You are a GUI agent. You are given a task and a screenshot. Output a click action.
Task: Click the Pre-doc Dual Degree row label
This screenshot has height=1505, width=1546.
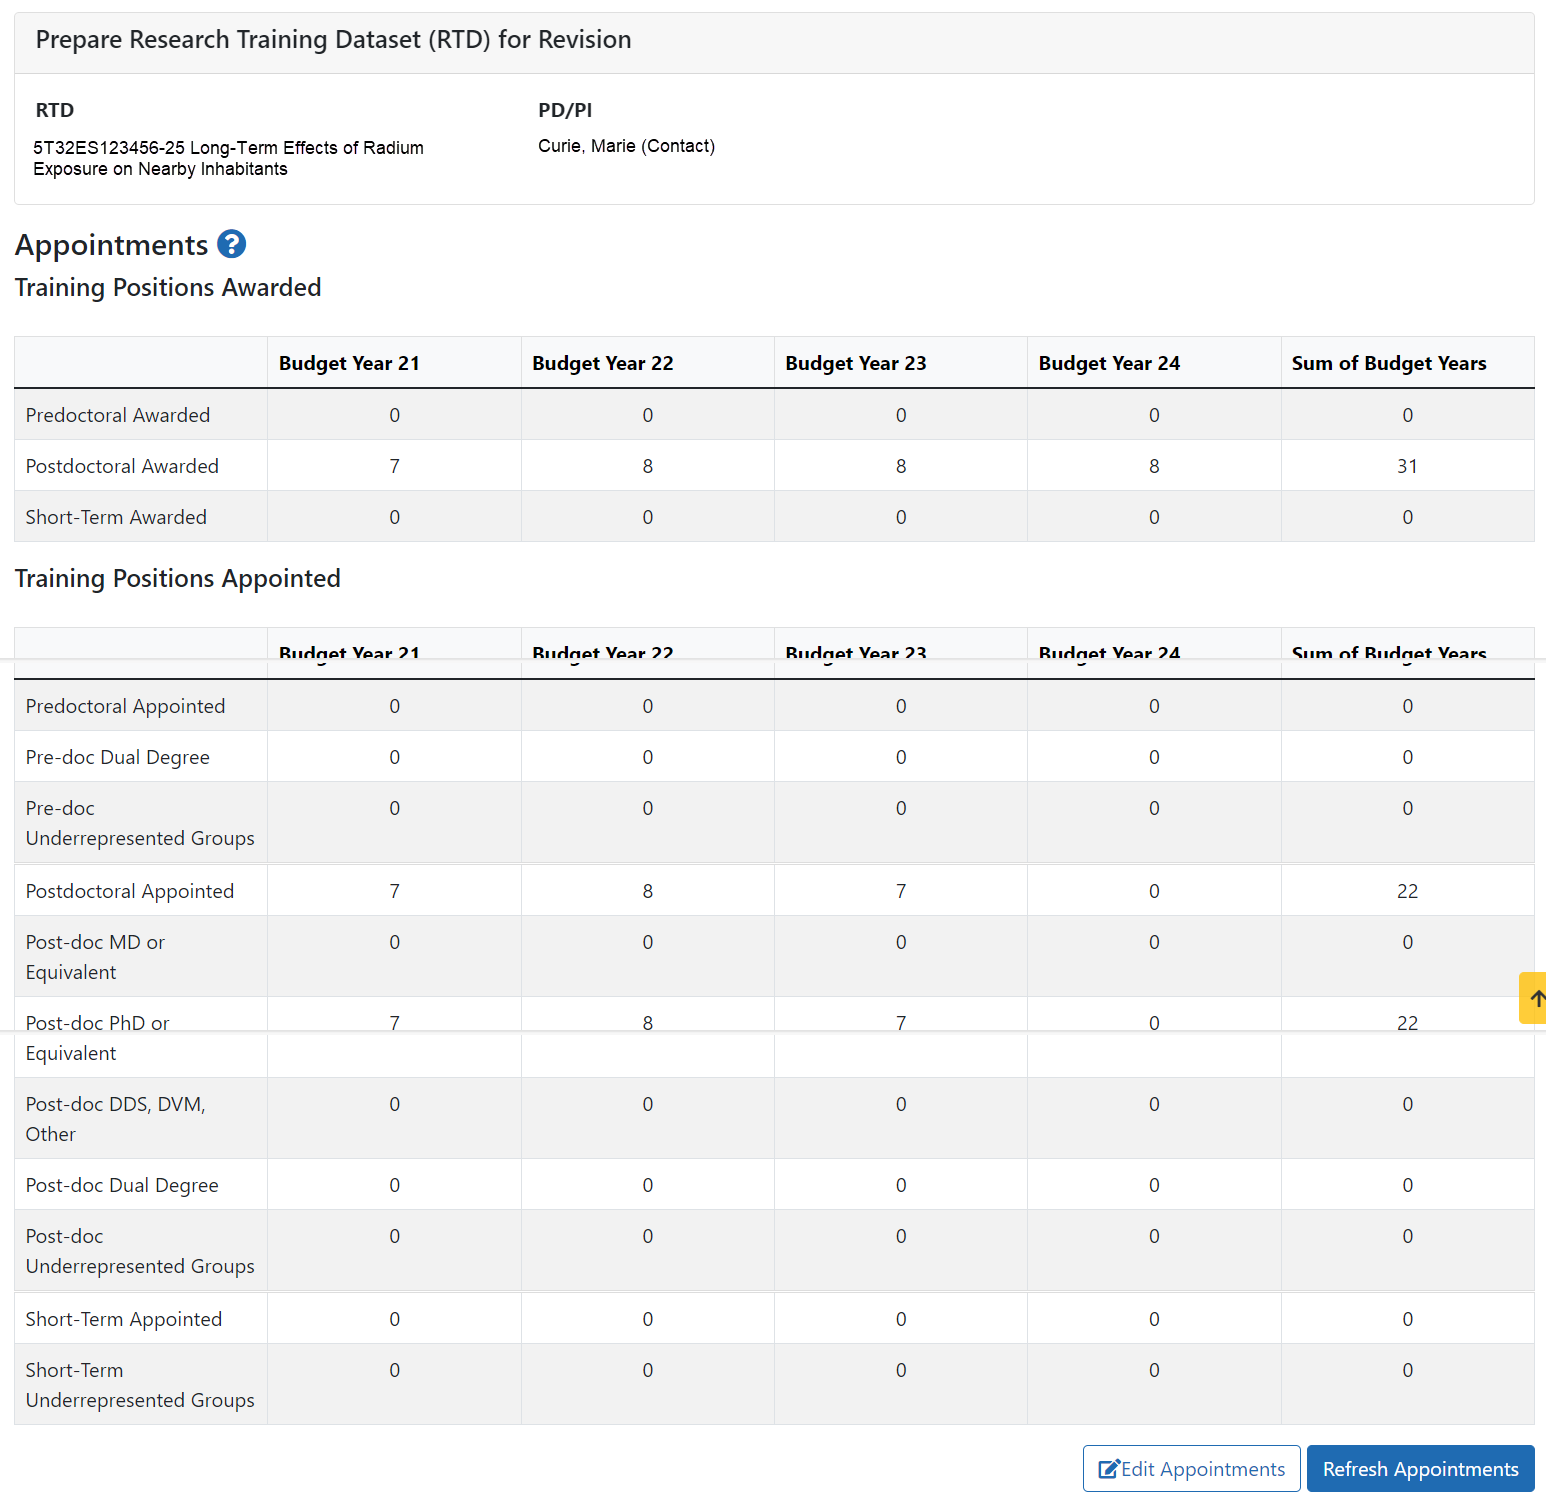coord(118,757)
